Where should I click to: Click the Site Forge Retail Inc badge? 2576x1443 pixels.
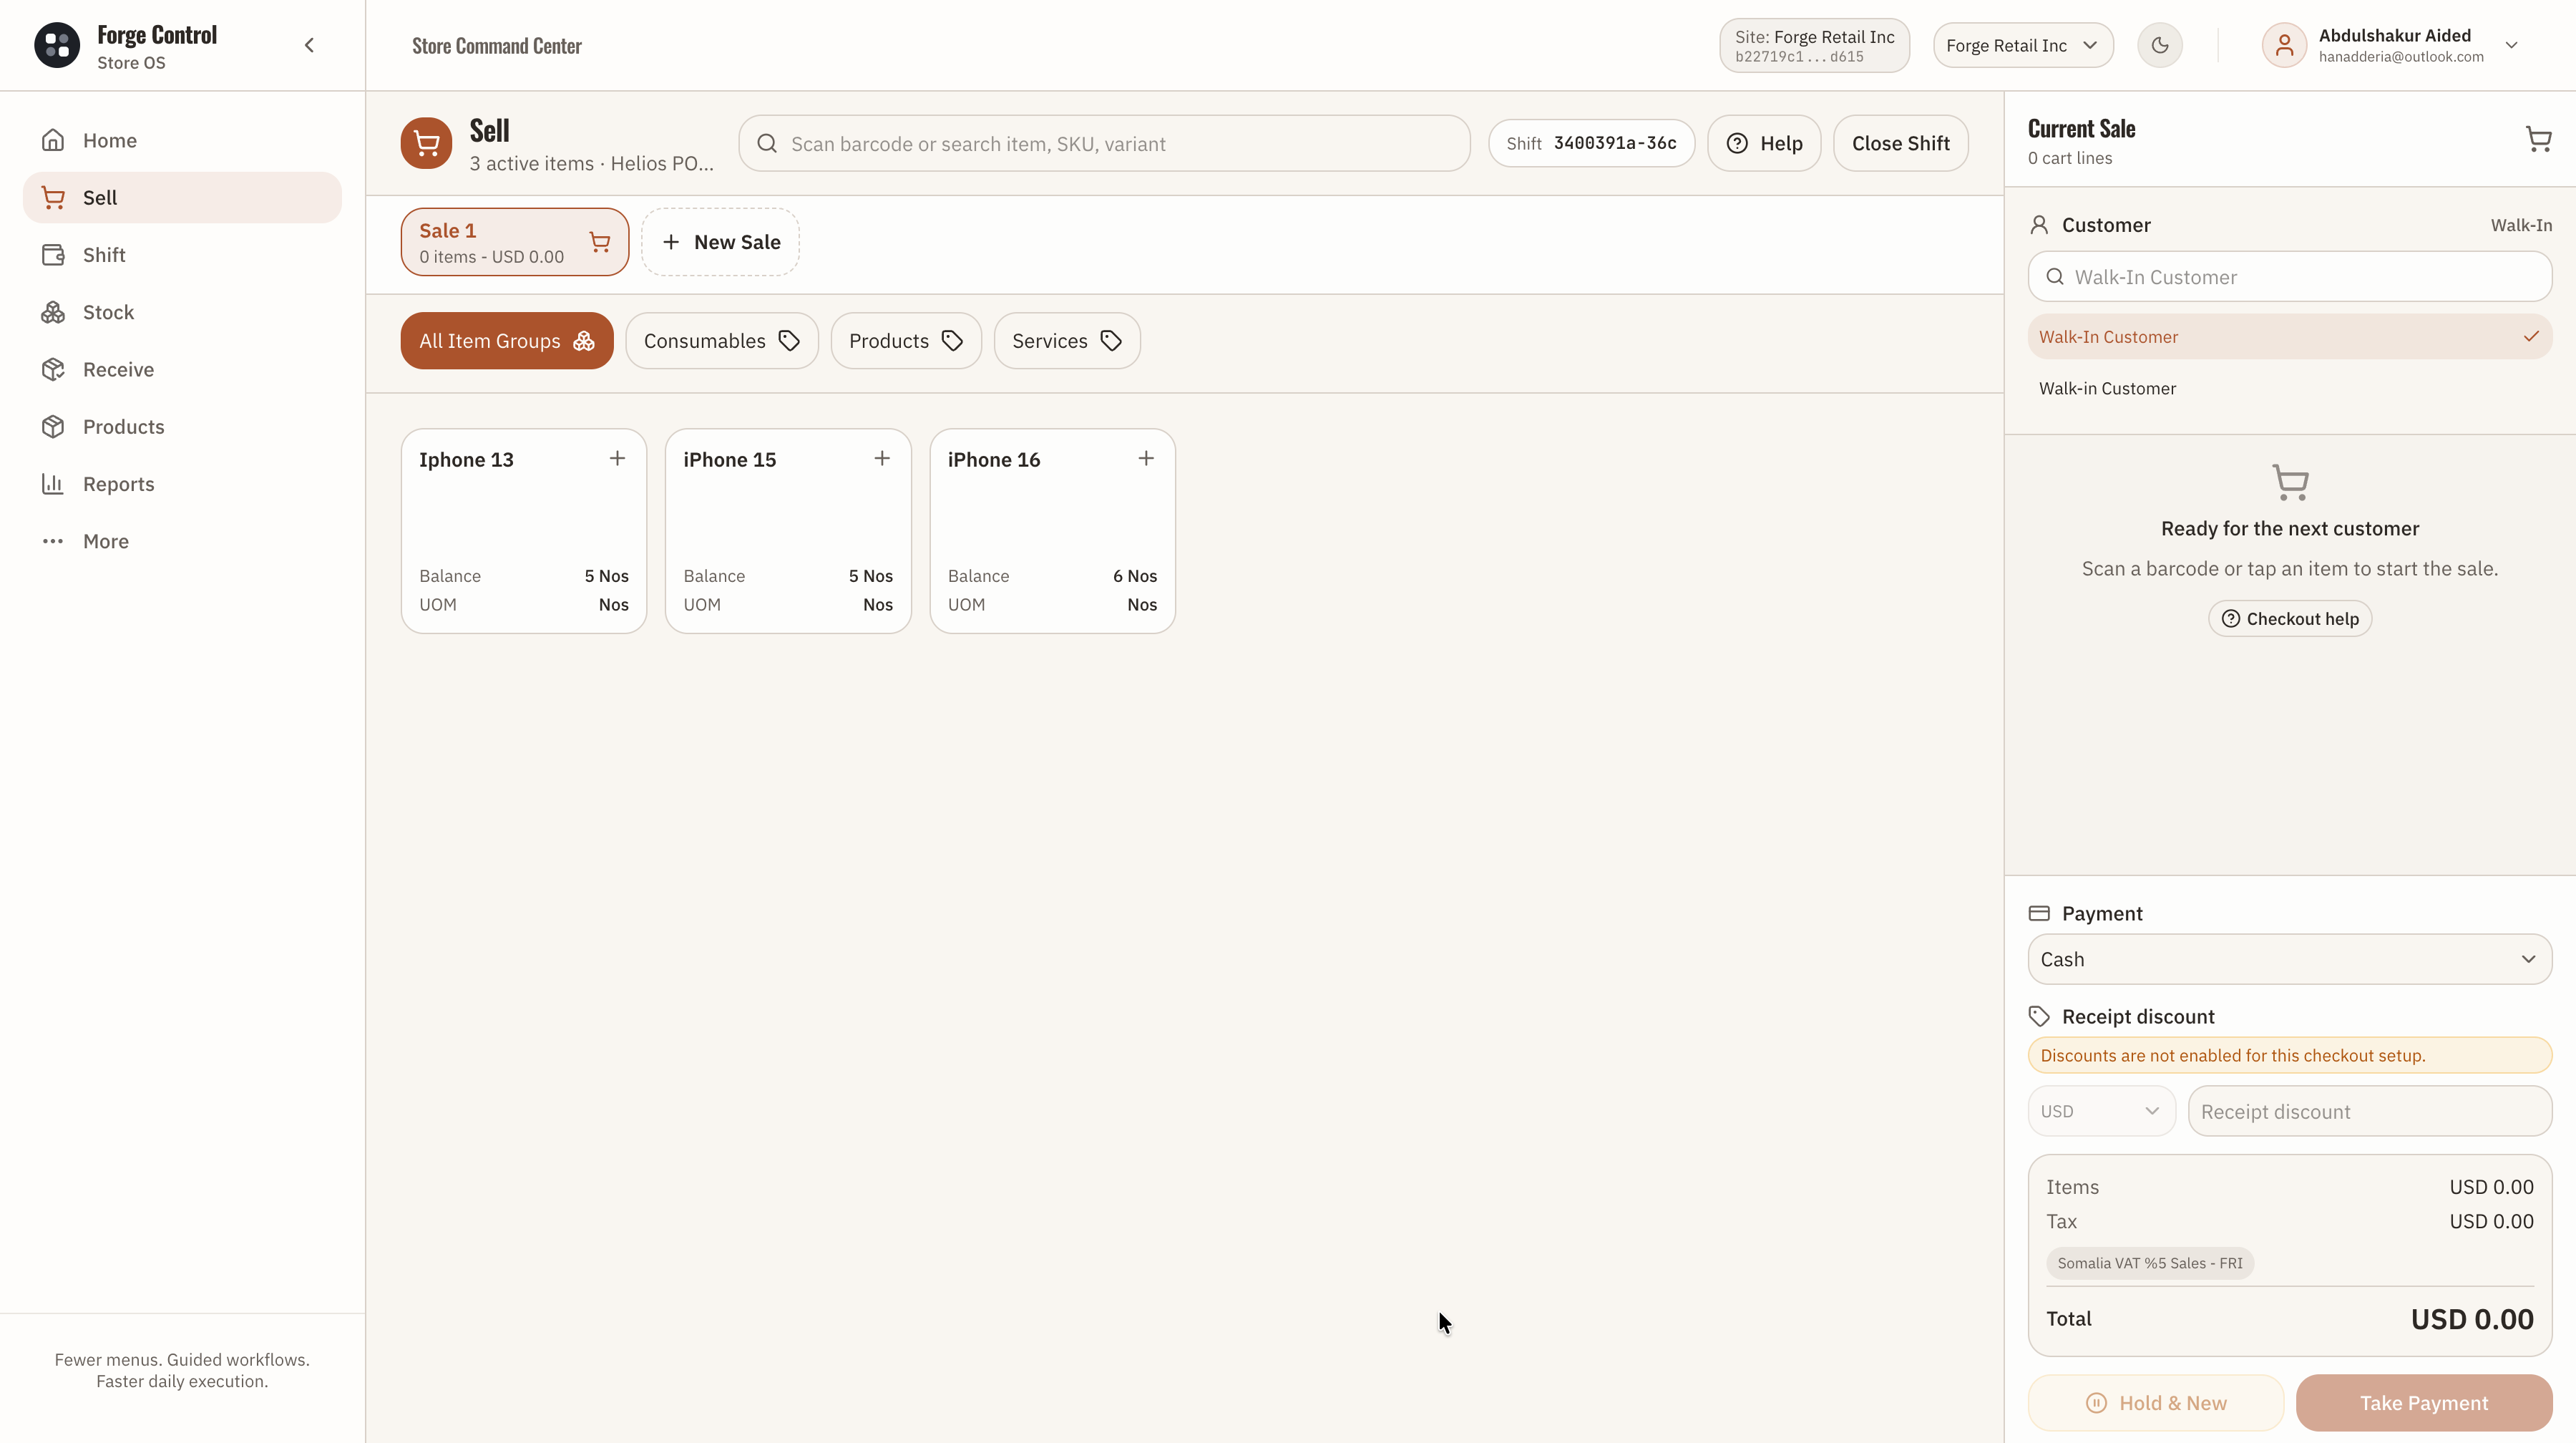tap(1814, 45)
